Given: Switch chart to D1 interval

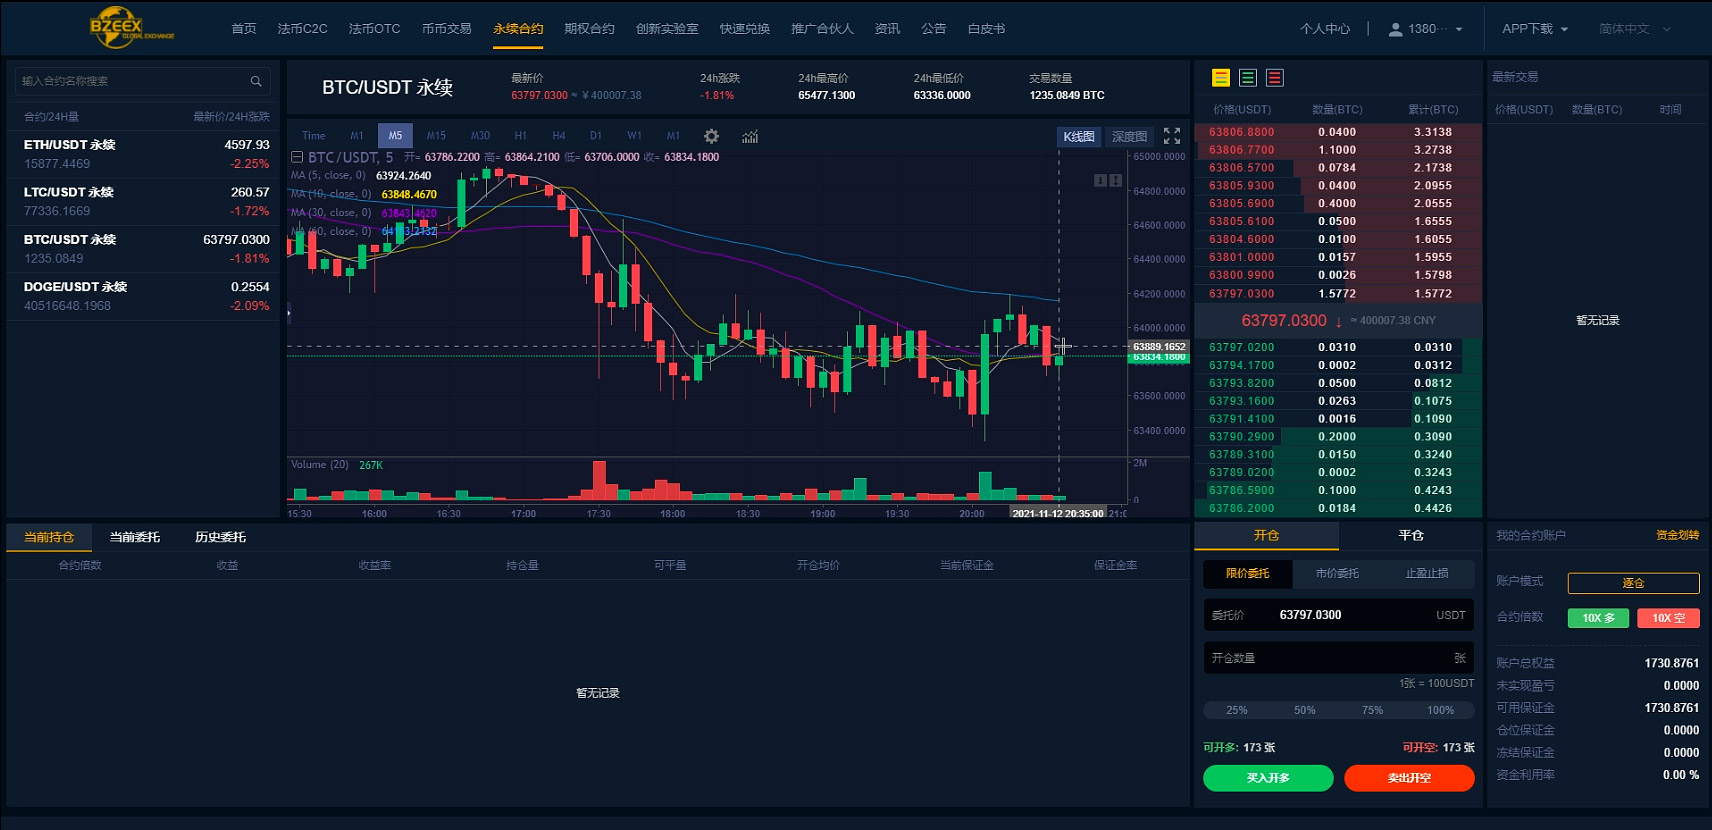Looking at the screenshot, I should (x=595, y=136).
